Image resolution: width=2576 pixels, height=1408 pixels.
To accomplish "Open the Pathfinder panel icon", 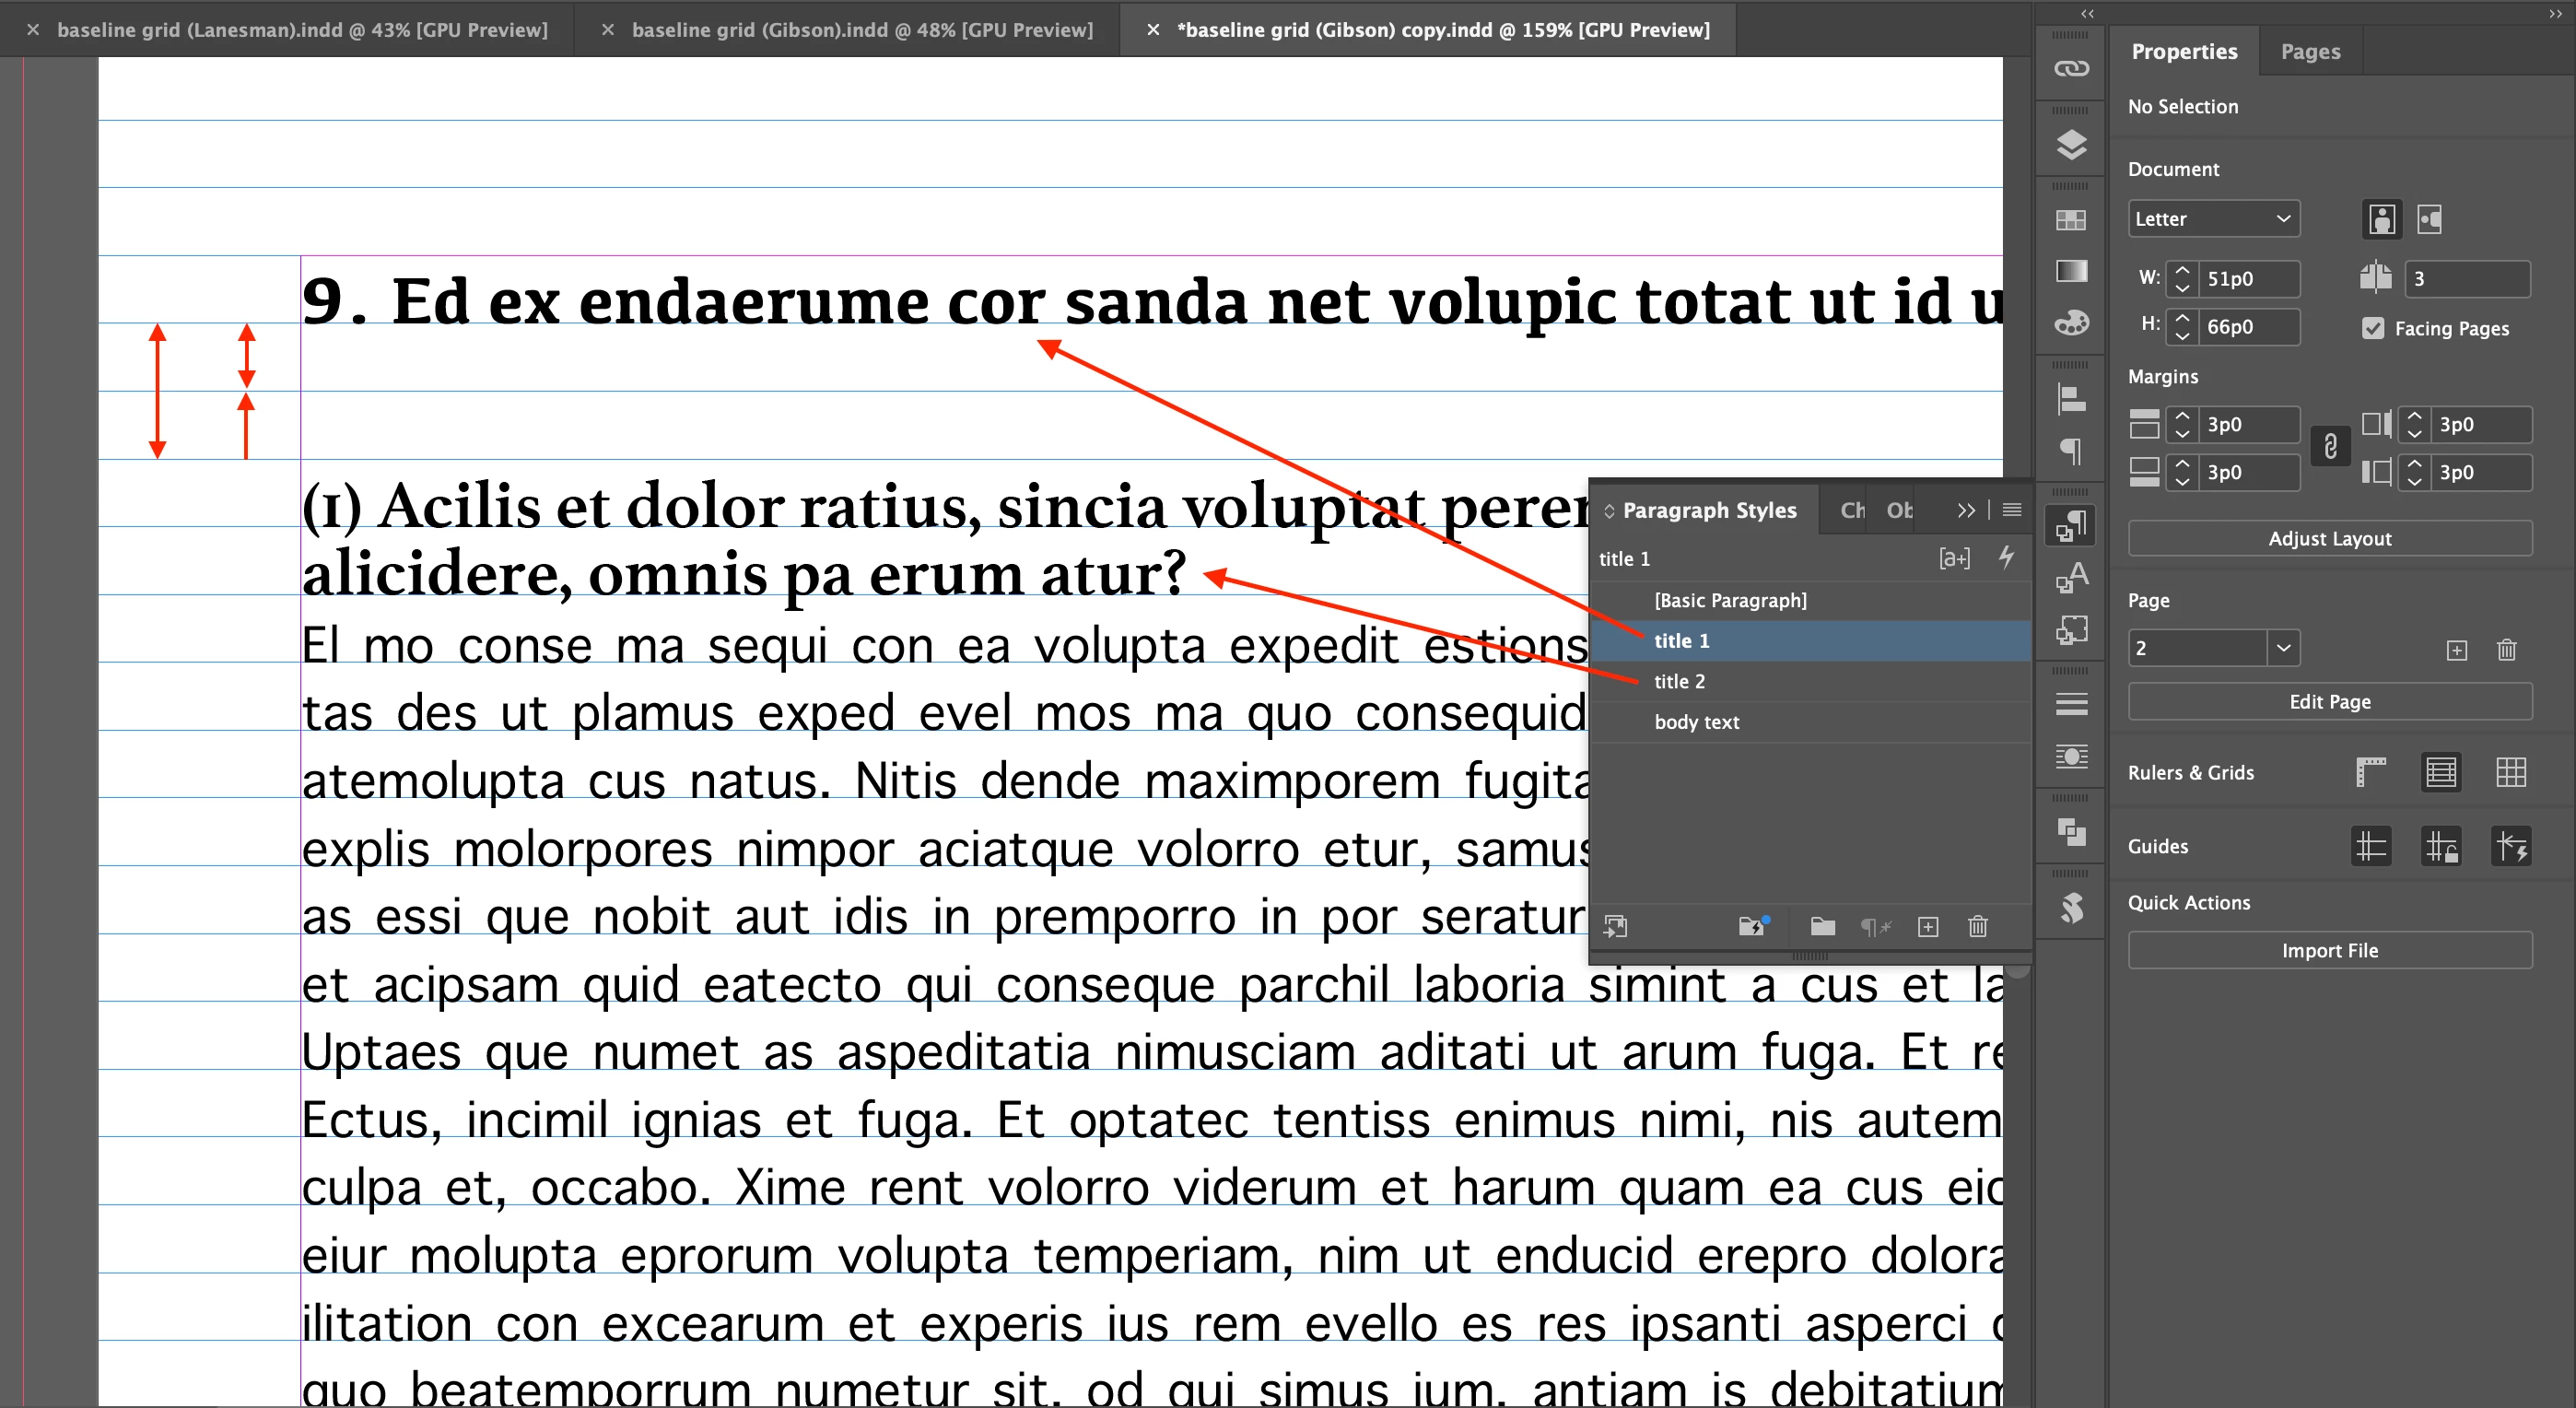I will (x=2071, y=832).
